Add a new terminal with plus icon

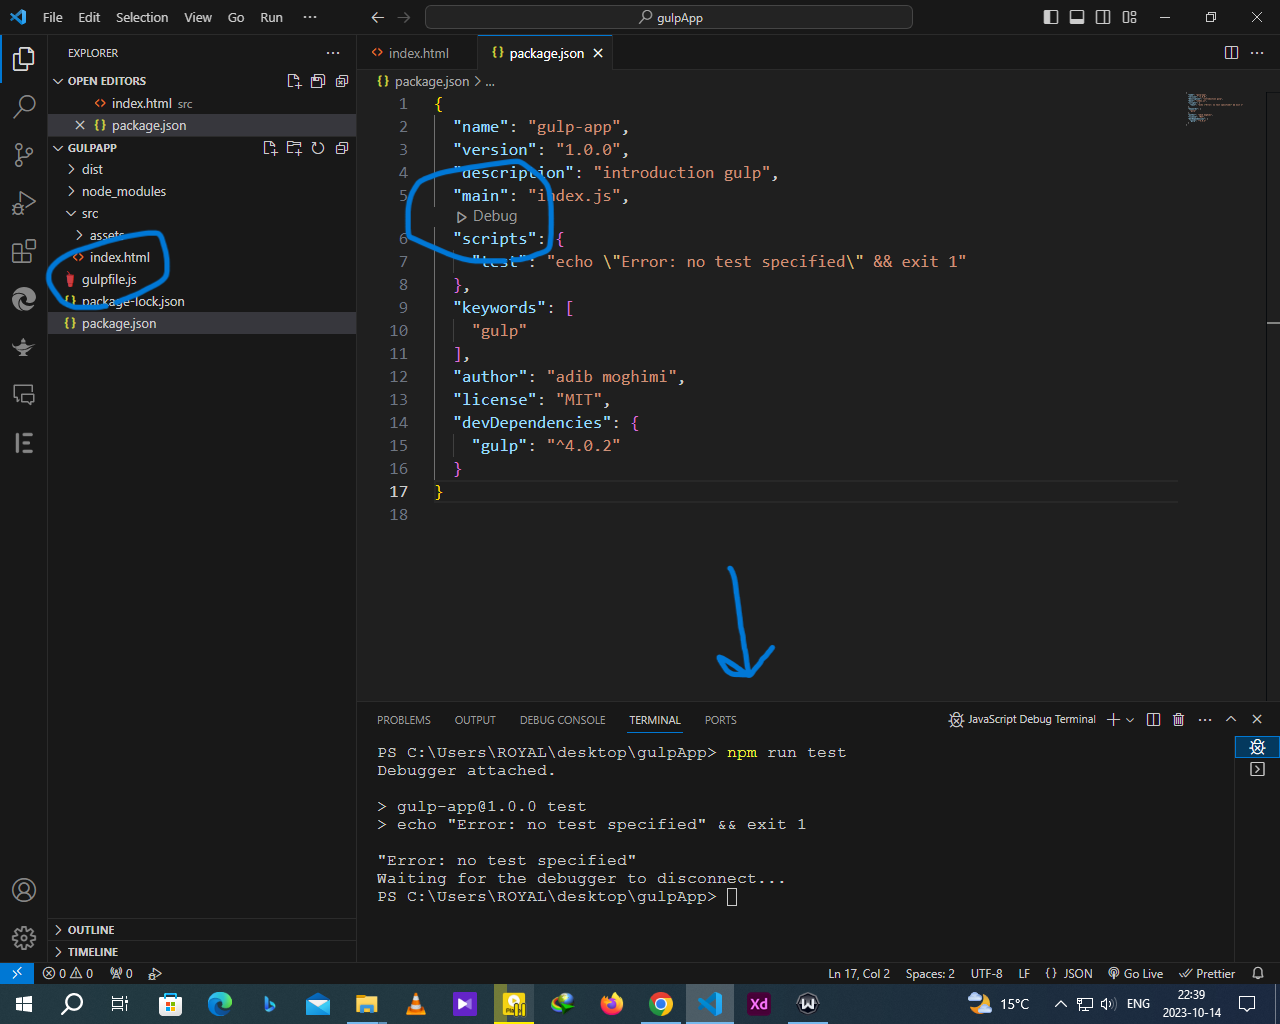pyautogui.click(x=1113, y=719)
